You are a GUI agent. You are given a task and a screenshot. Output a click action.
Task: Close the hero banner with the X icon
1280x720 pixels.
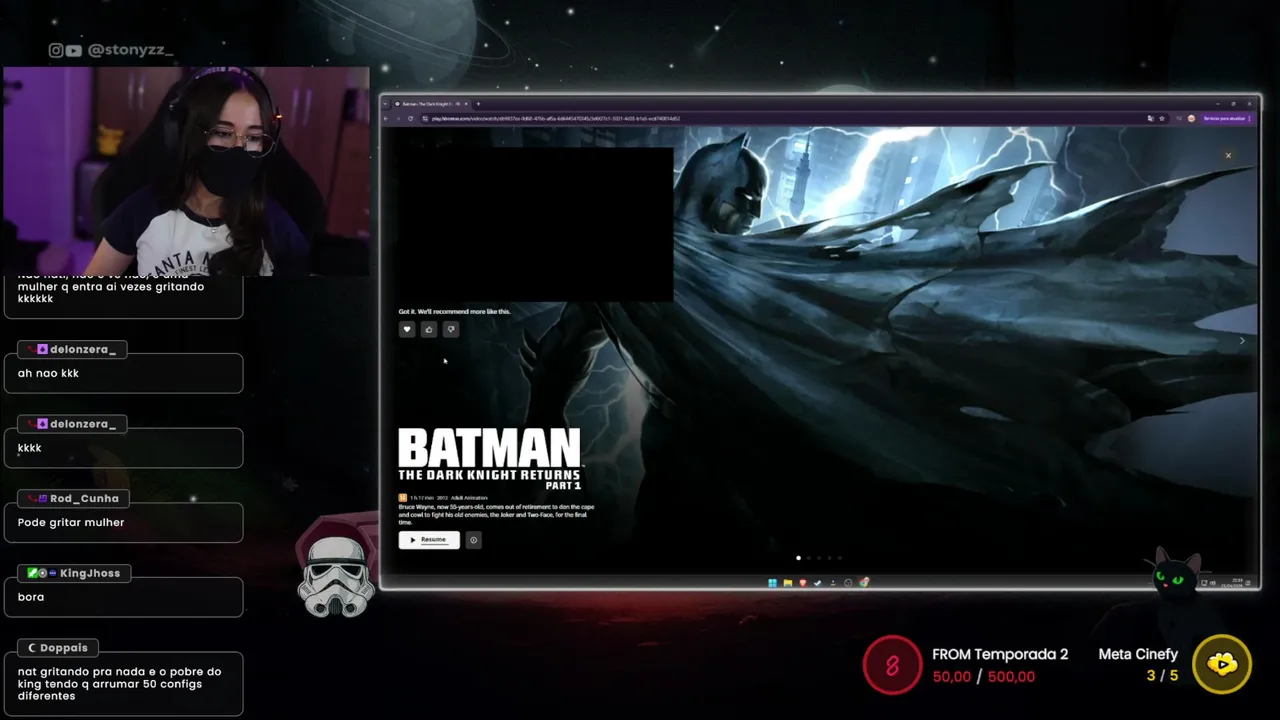coord(1228,155)
